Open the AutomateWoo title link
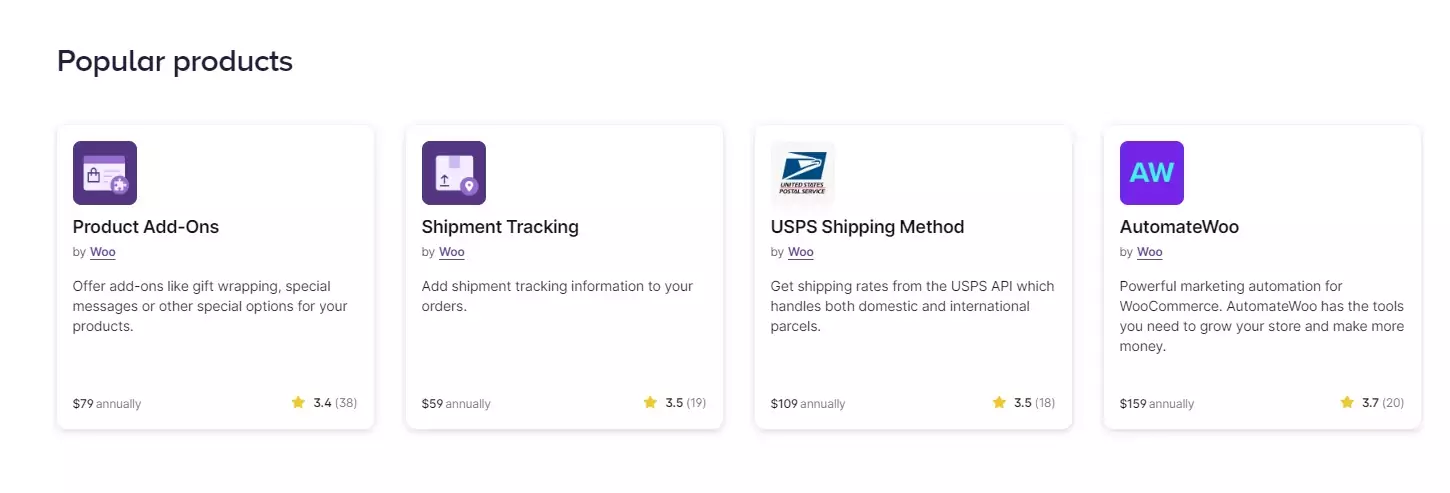This screenshot has width=1450, height=493. (x=1179, y=227)
